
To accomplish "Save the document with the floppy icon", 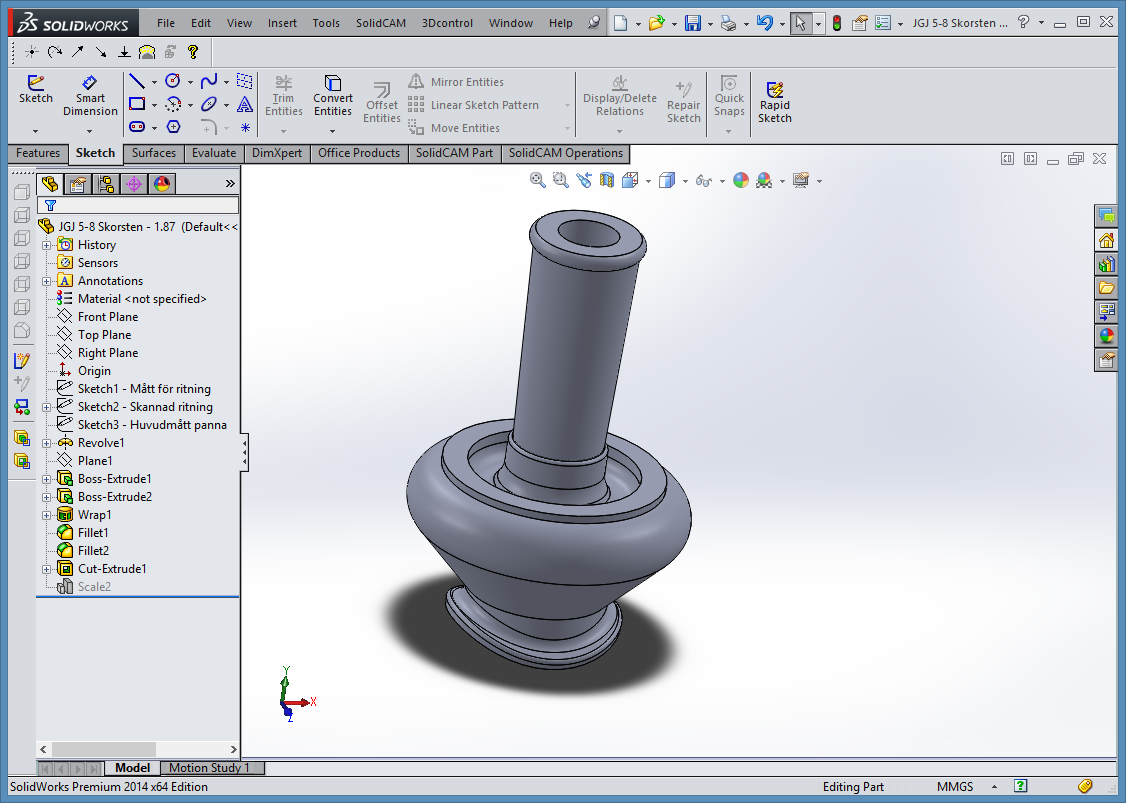I will point(692,23).
